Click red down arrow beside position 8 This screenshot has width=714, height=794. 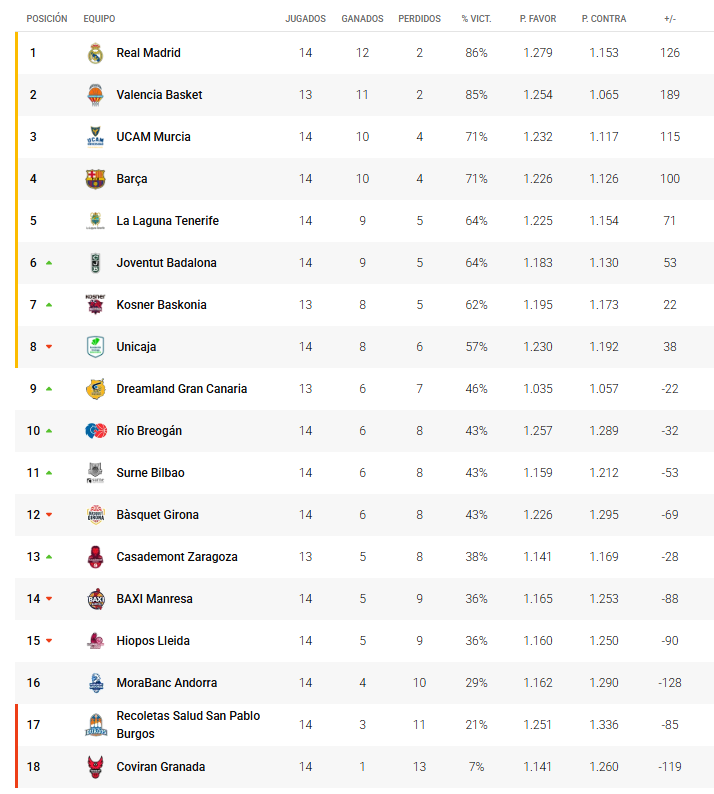(x=48, y=347)
